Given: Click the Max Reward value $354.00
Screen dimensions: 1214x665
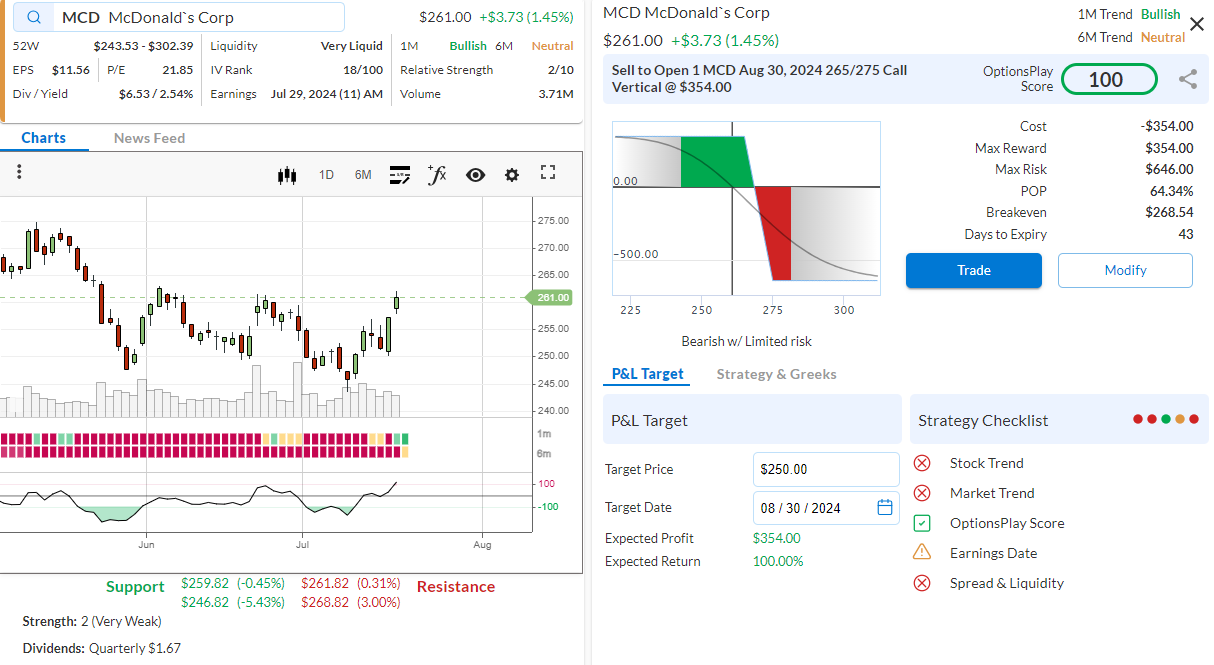Looking at the screenshot, I should coord(1169,148).
